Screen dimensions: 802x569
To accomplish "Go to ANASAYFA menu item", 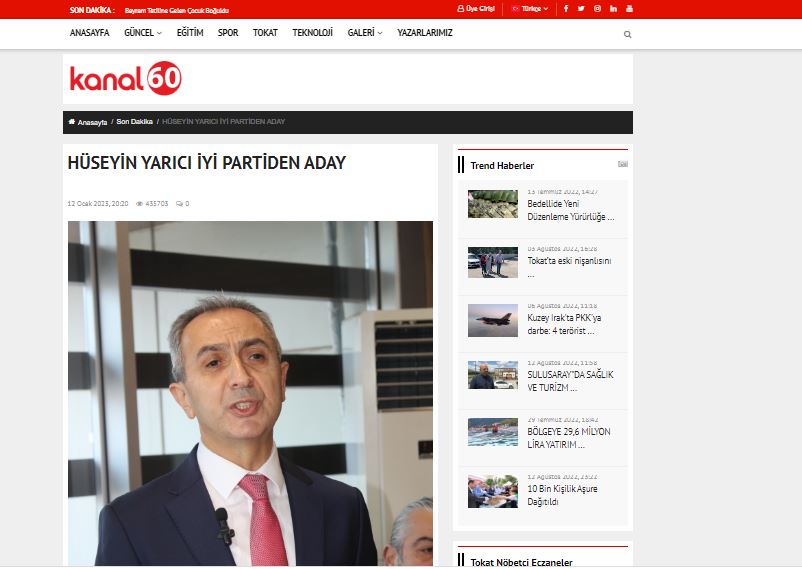I will click(90, 33).
